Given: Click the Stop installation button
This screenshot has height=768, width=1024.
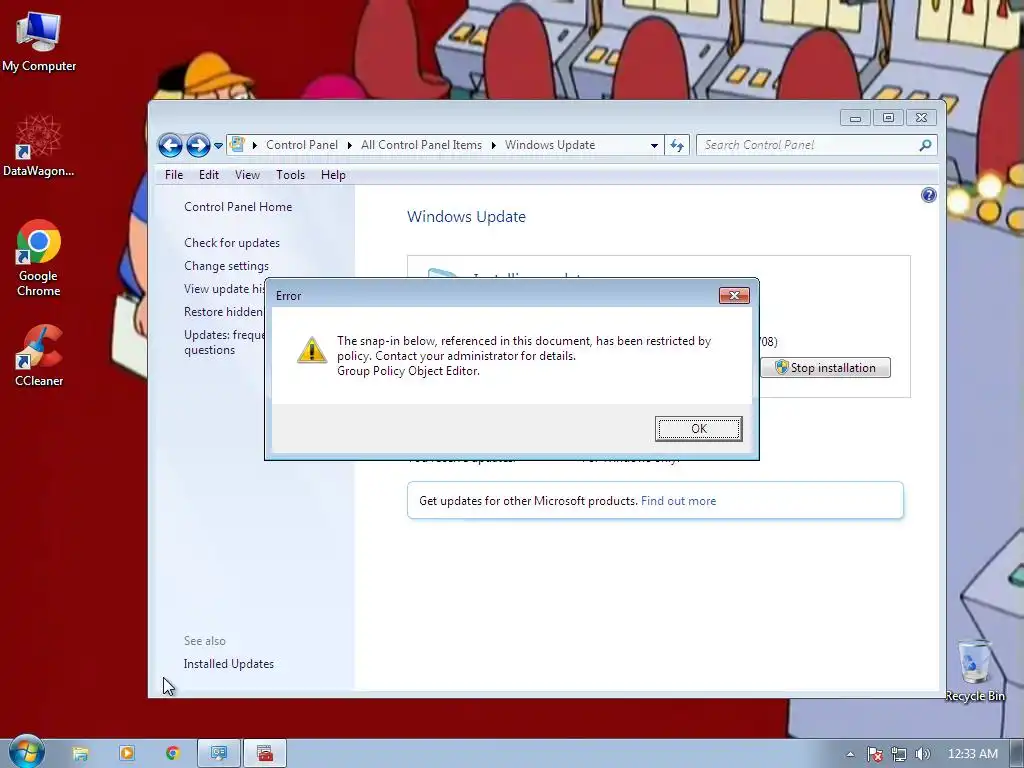Looking at the screenshot, I should click(825, 368).
